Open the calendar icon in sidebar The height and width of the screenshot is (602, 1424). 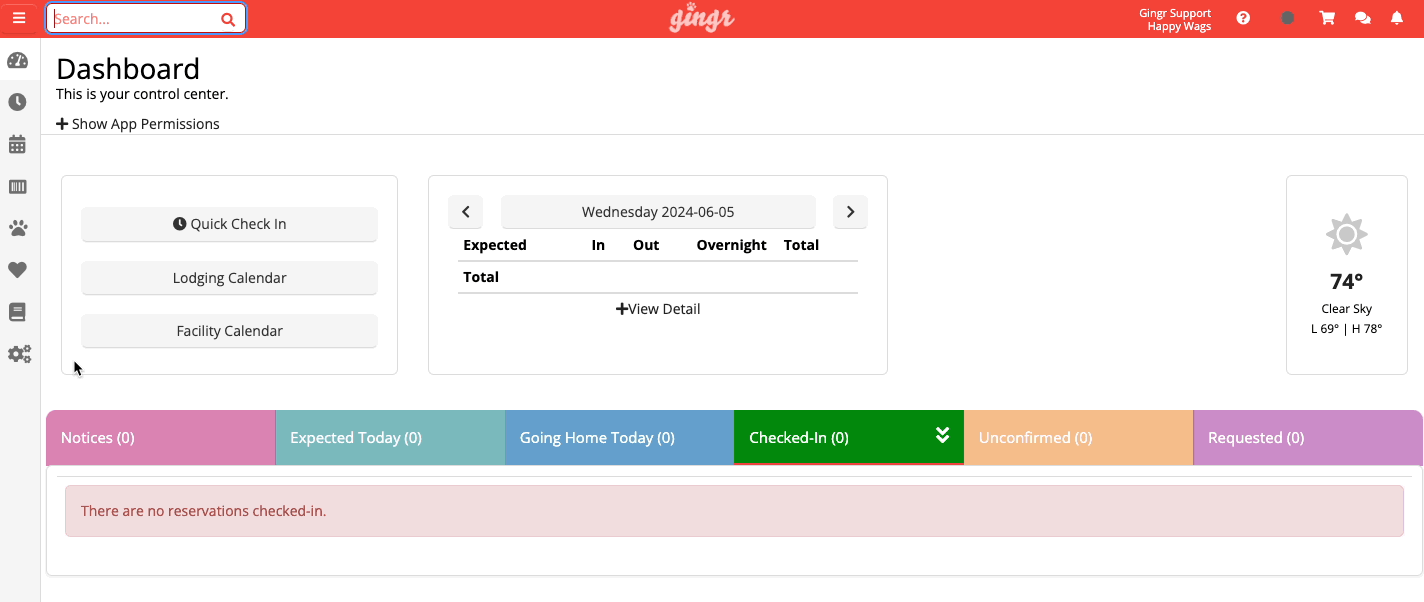pyautogui.click(x=17, y=144)
